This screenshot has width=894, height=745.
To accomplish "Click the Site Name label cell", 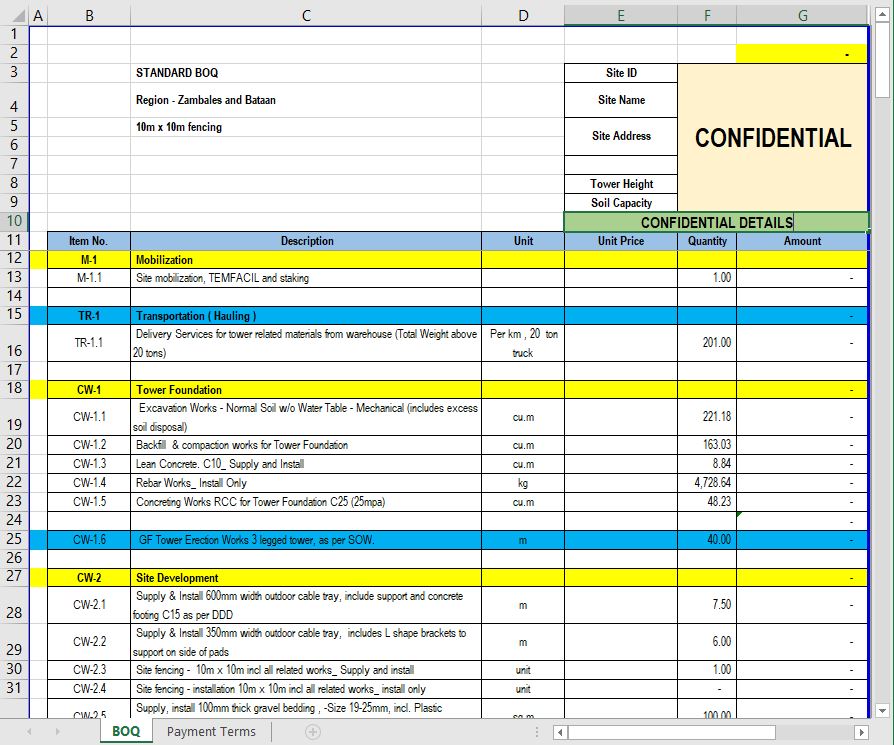I will (621, 100).
